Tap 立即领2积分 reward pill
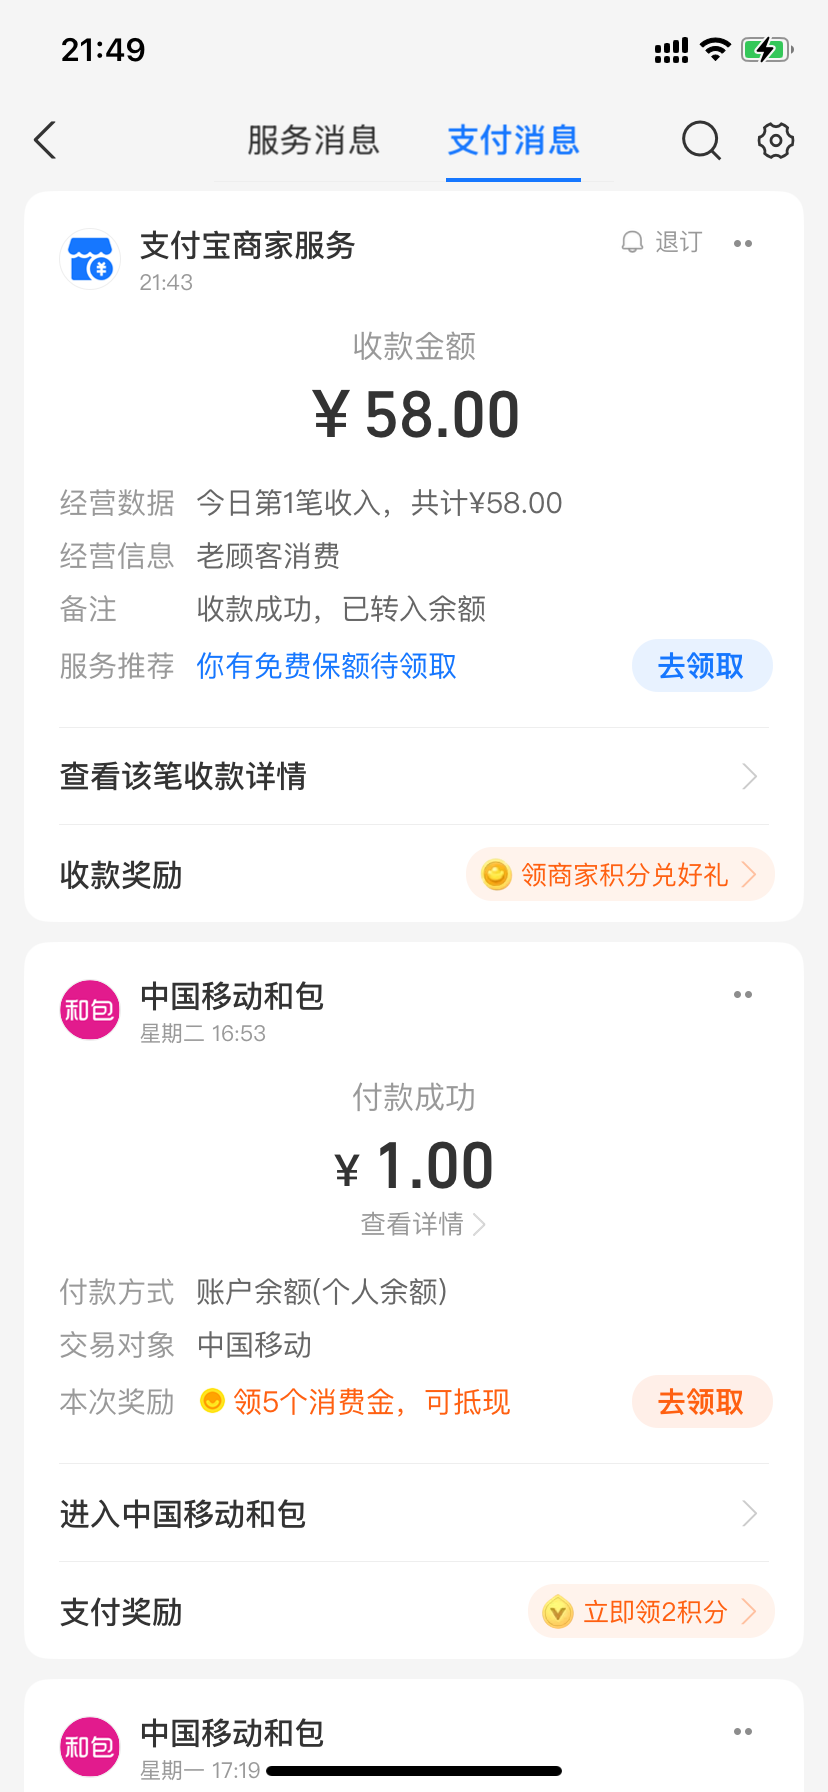Screen dimensions: 828x1792 (651, 1612)
